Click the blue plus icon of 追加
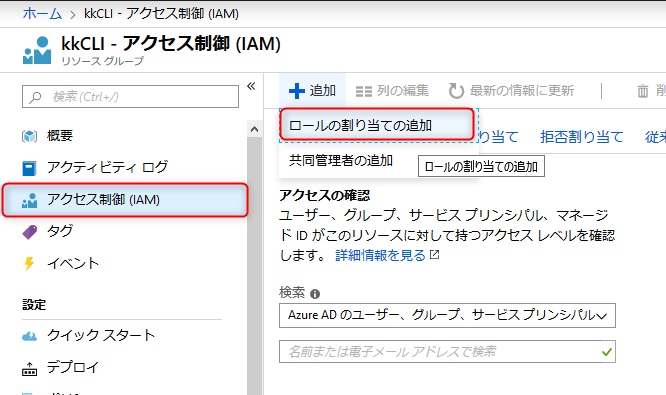 point(296,91)
